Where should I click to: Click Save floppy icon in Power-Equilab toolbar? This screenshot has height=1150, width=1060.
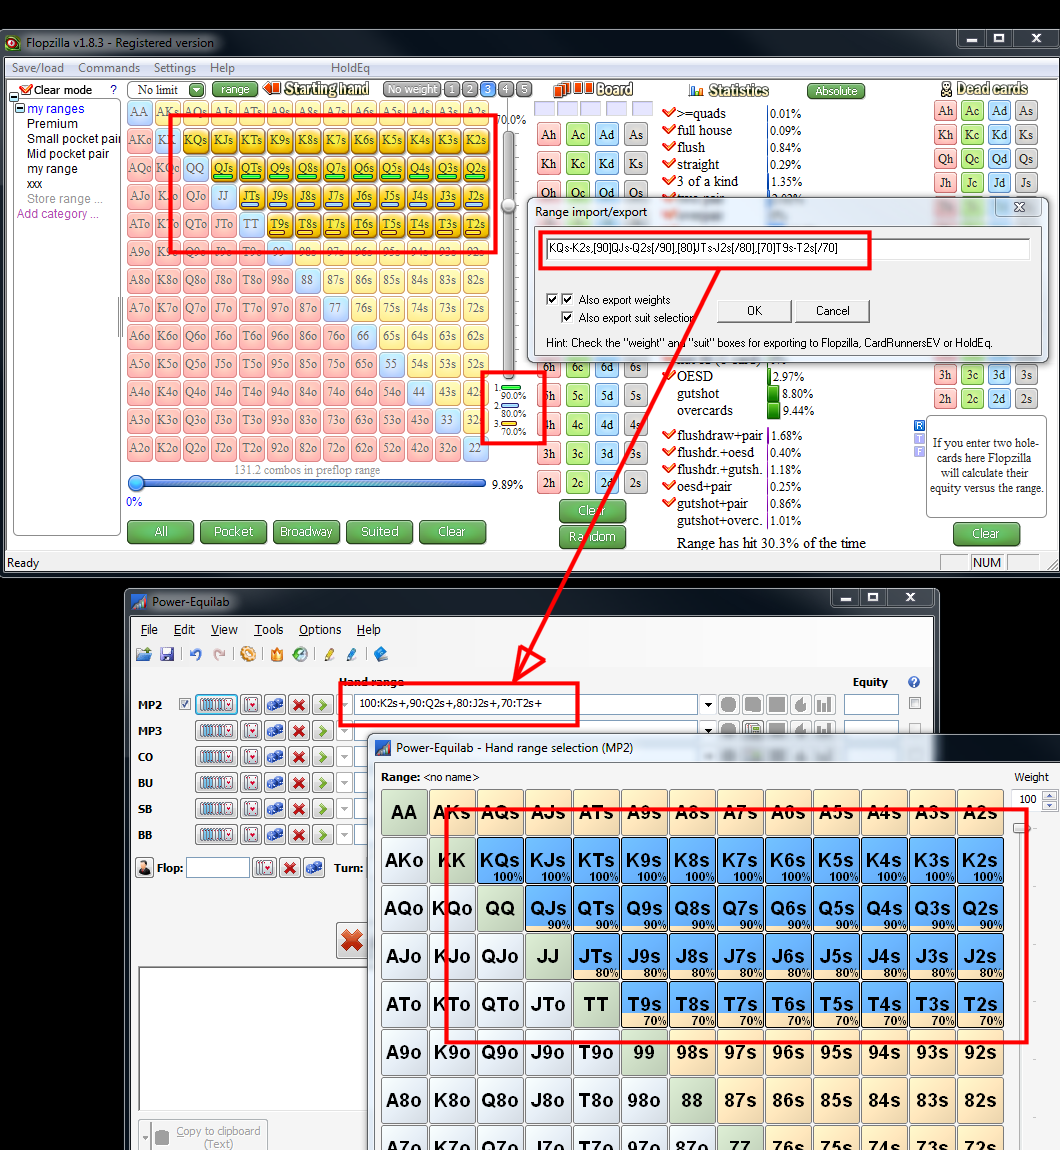click(x=167, y=654)
